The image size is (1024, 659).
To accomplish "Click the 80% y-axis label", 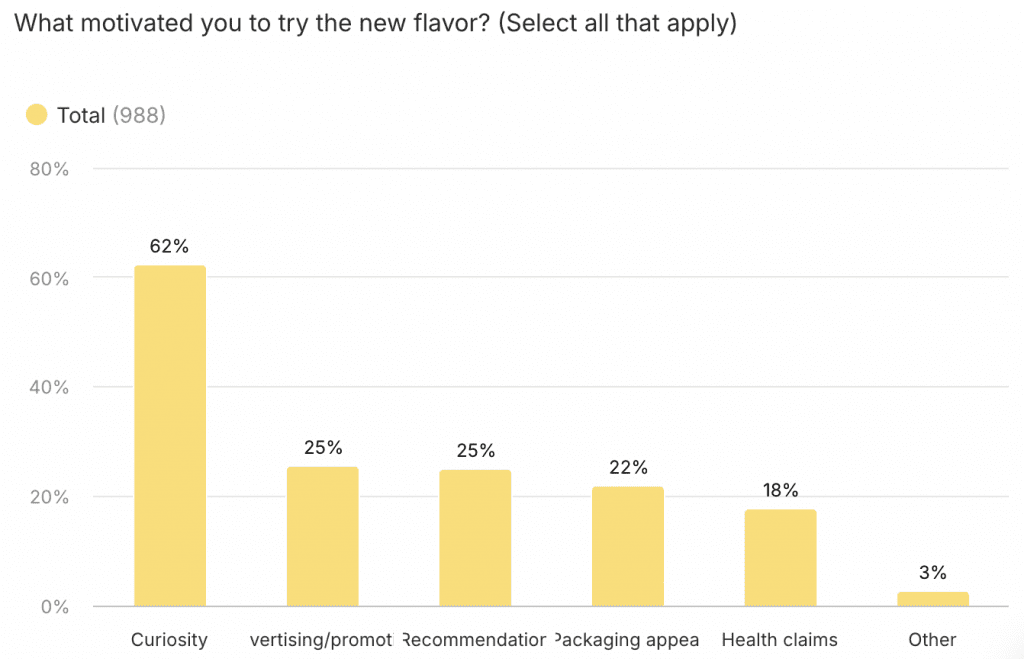I will point(47,169).
